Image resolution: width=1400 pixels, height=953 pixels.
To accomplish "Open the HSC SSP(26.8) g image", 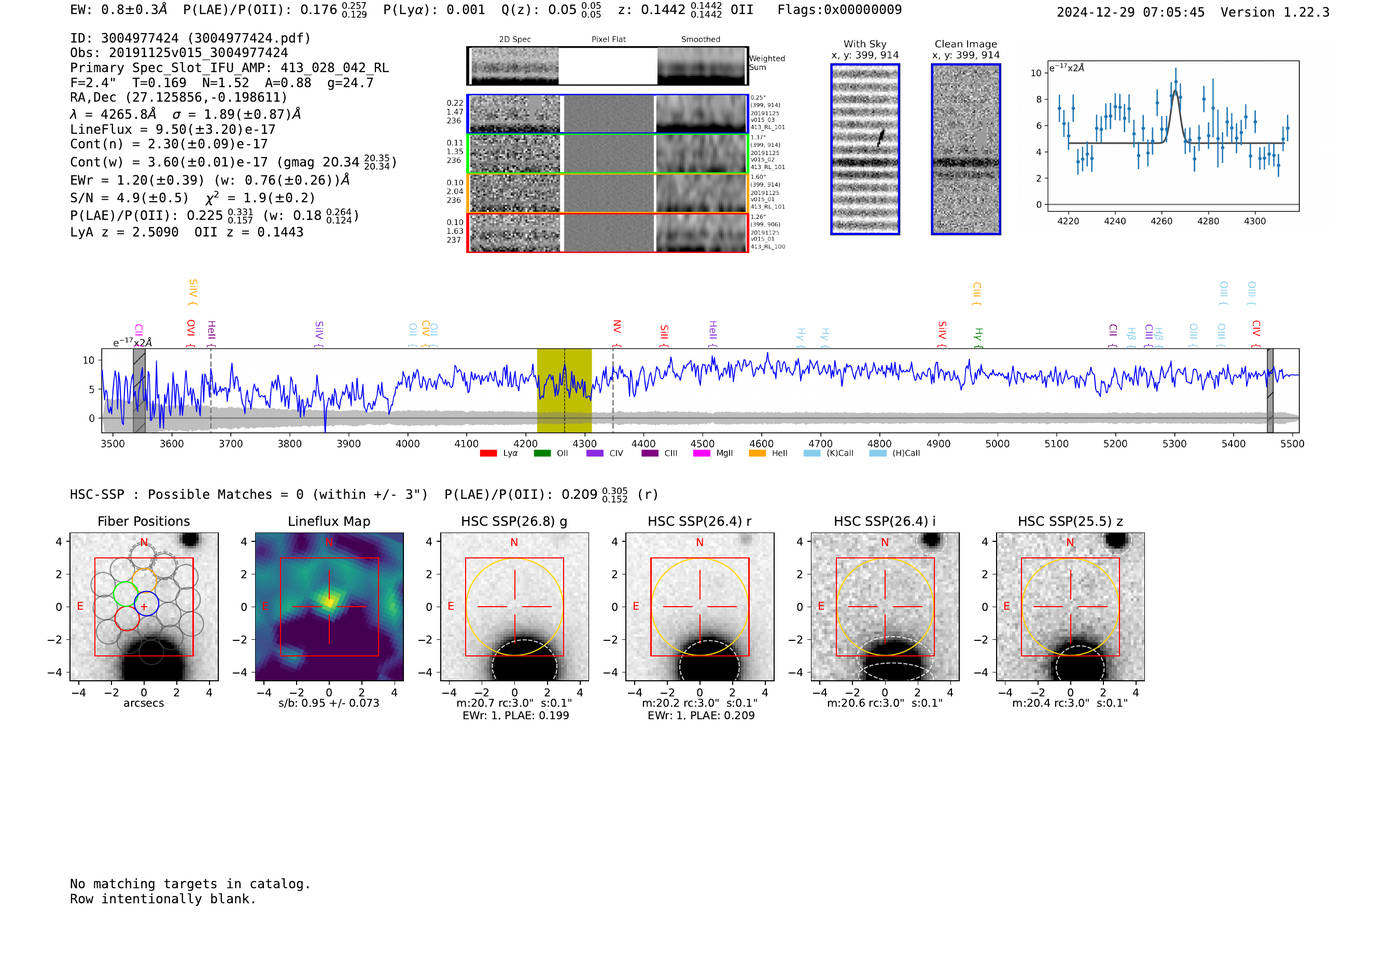I will [x=514, y=607].
